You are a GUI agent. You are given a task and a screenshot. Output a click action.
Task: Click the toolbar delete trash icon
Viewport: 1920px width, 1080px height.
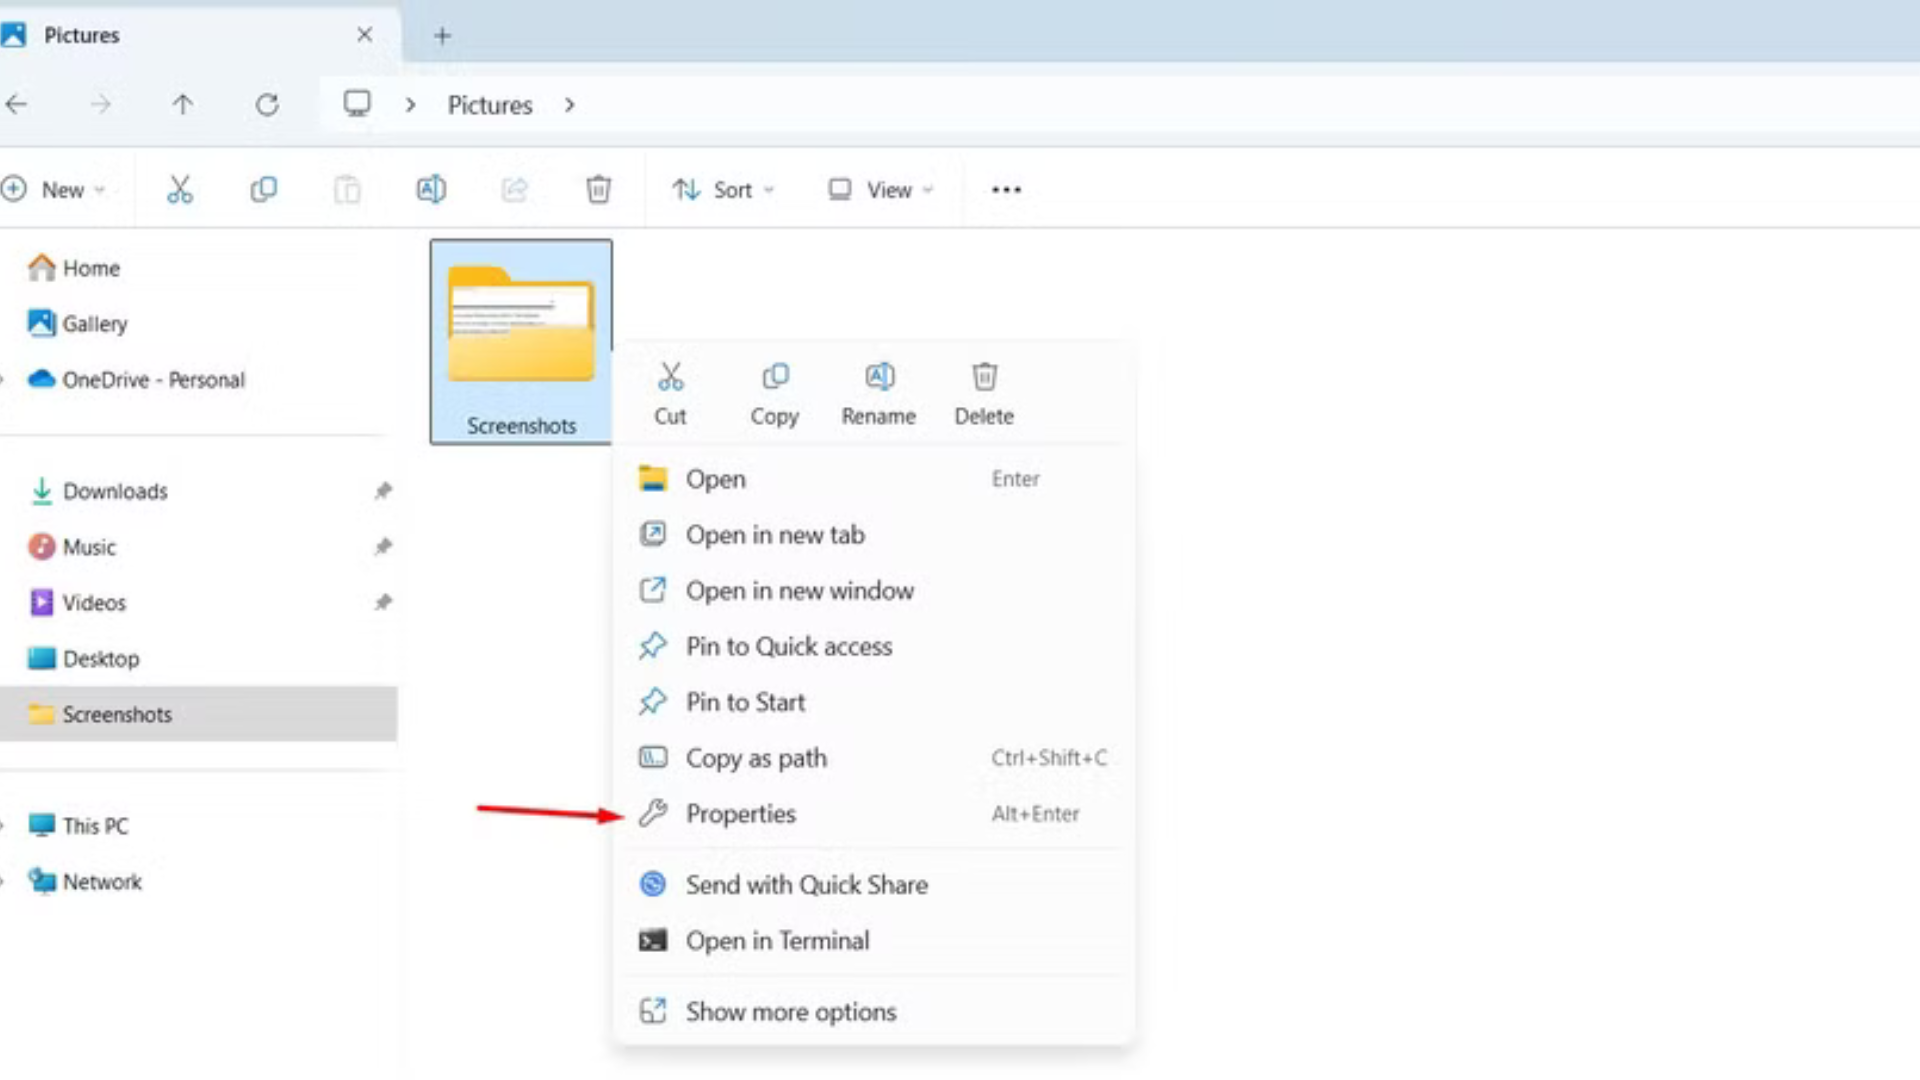tap(598, 190)
